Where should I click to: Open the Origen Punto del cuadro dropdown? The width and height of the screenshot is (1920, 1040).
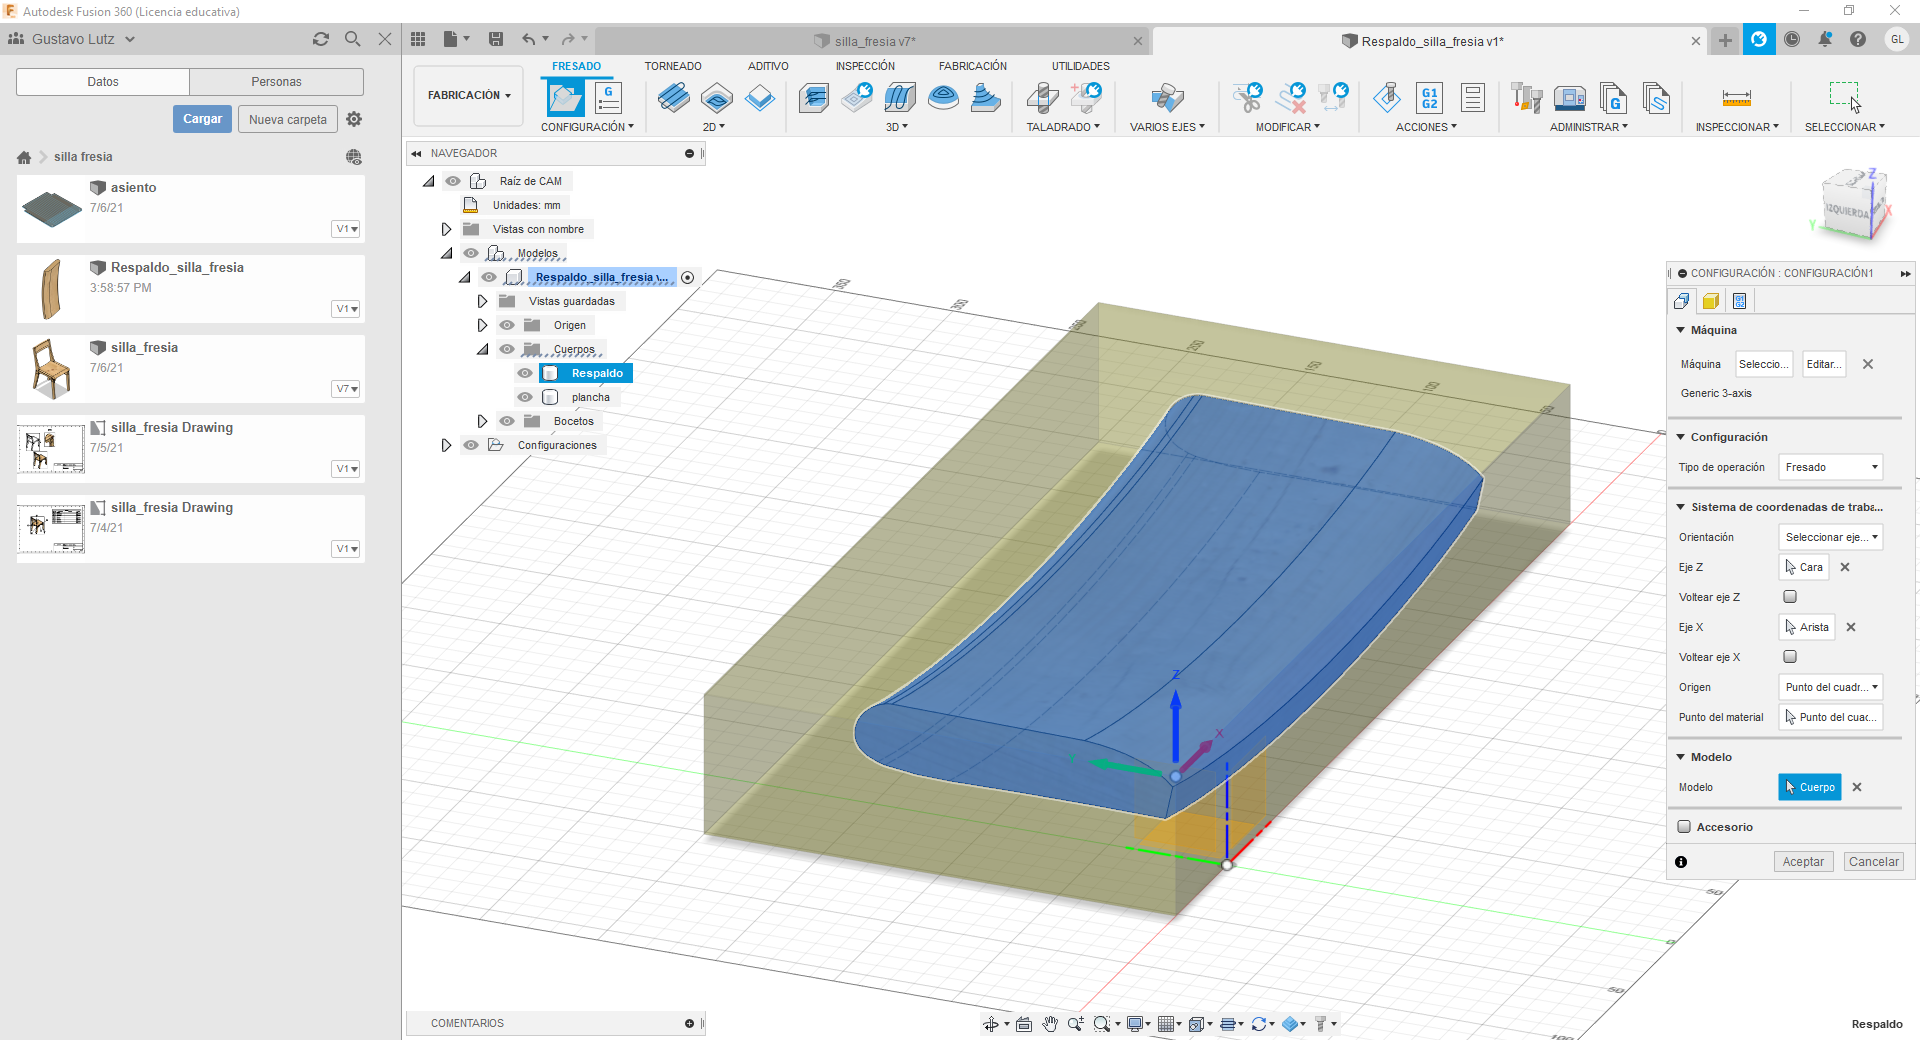click(x=1831, y=687)
